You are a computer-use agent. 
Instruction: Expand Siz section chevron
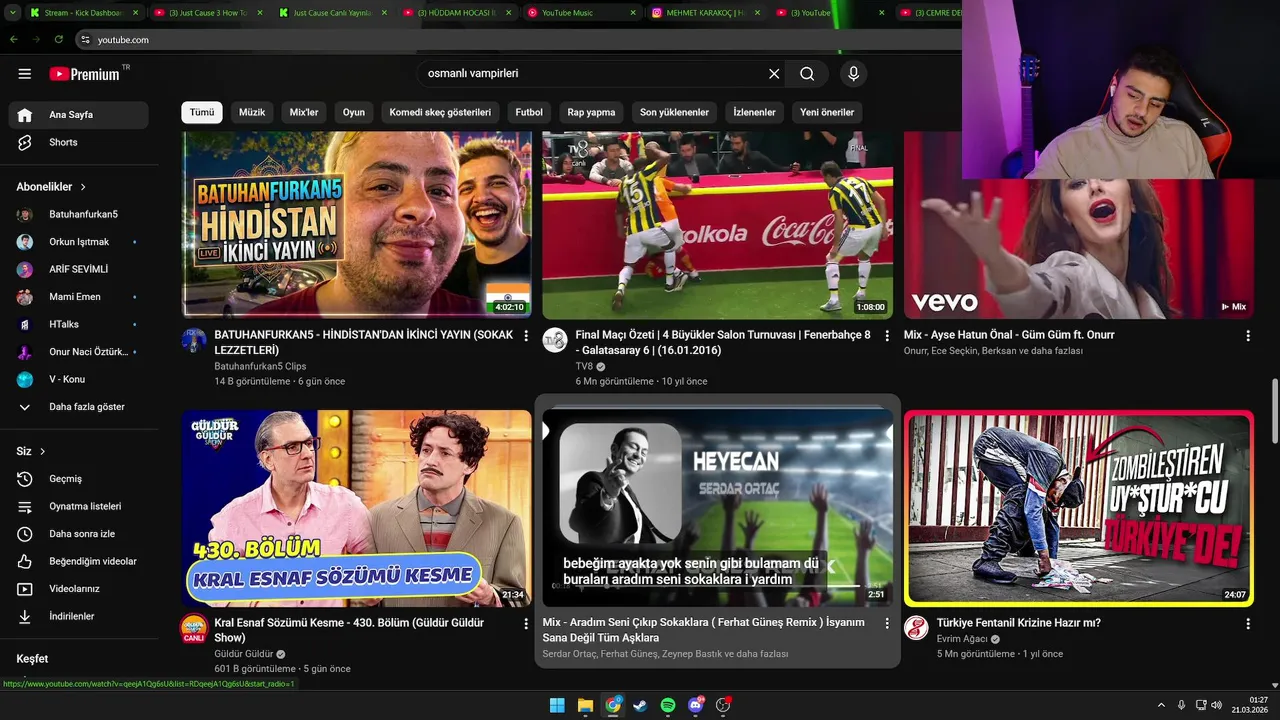[42, 452]
